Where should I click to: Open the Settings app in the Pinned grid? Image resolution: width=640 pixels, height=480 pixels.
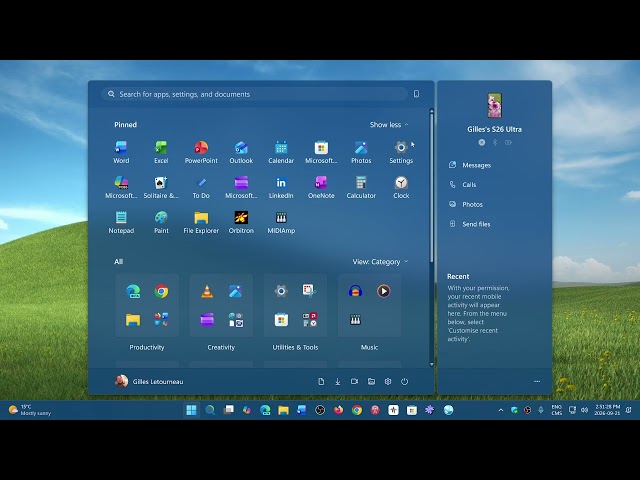(401, 152)
